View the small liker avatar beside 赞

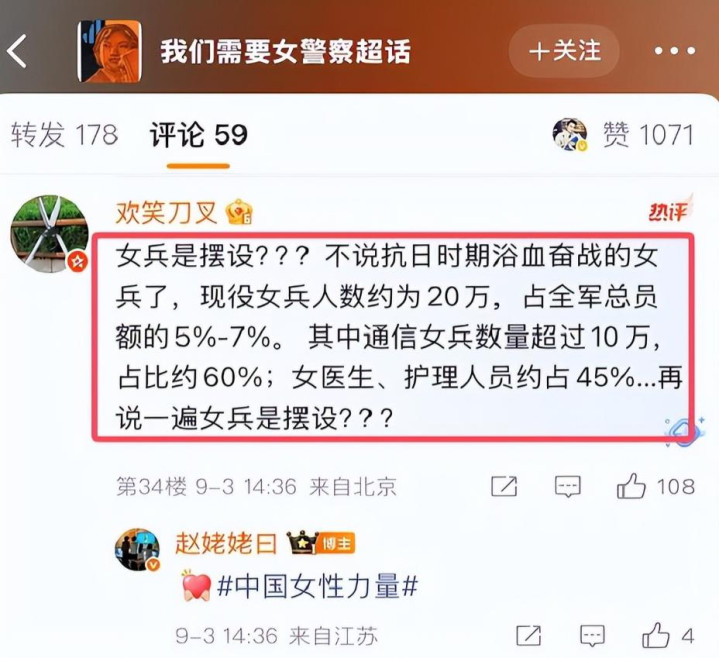point(570,134)
